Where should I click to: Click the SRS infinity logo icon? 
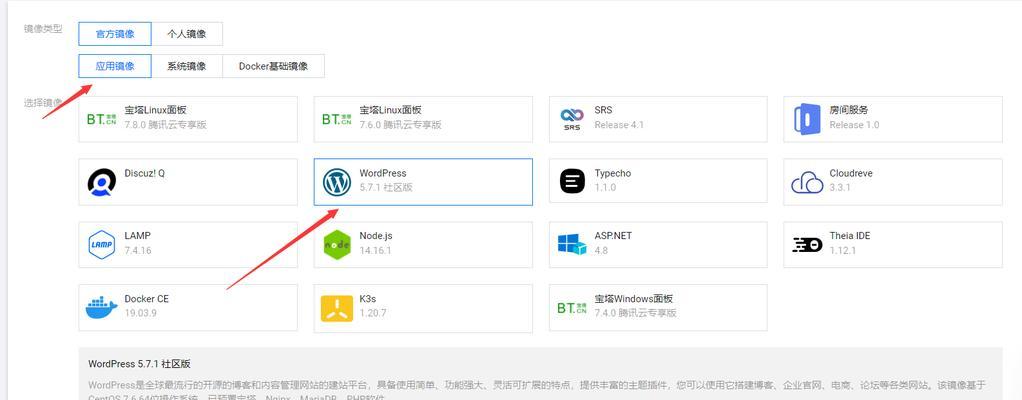572,119
